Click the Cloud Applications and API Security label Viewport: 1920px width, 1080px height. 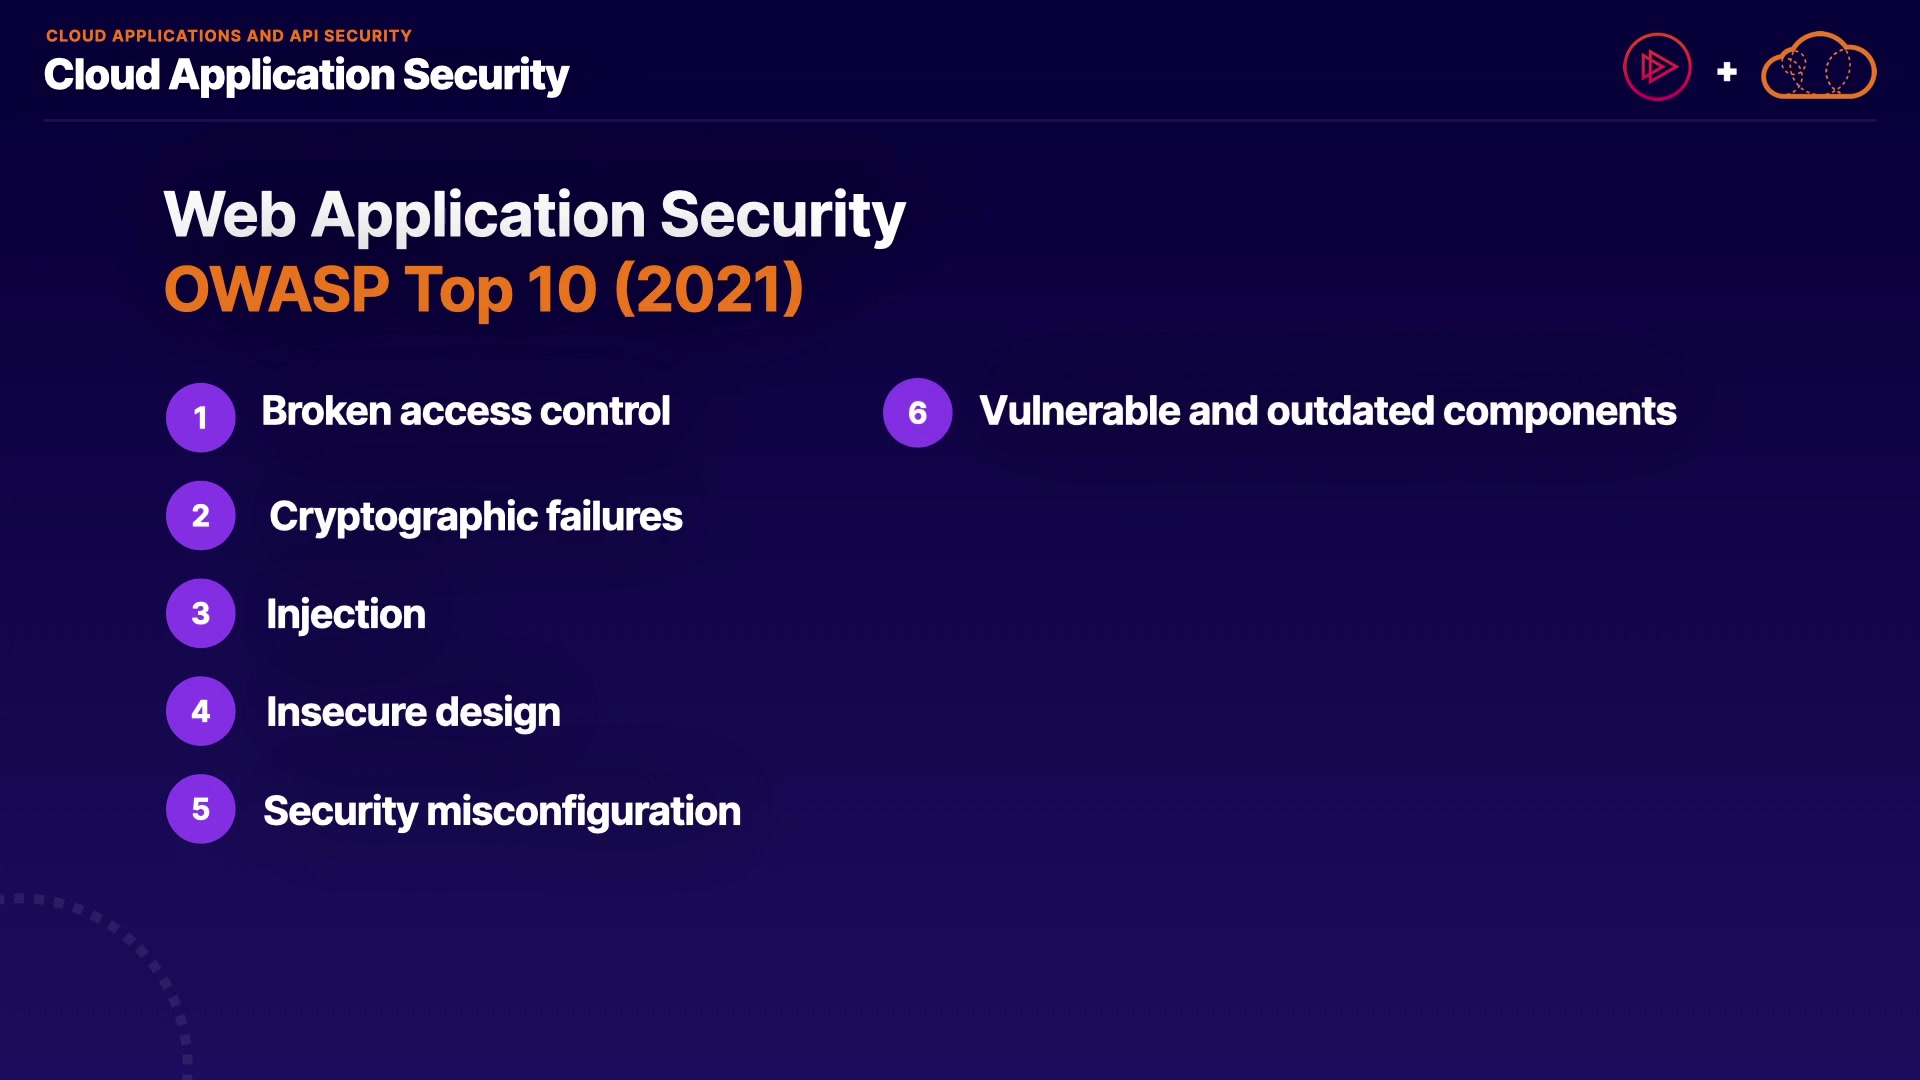click(x=229, y=36)
